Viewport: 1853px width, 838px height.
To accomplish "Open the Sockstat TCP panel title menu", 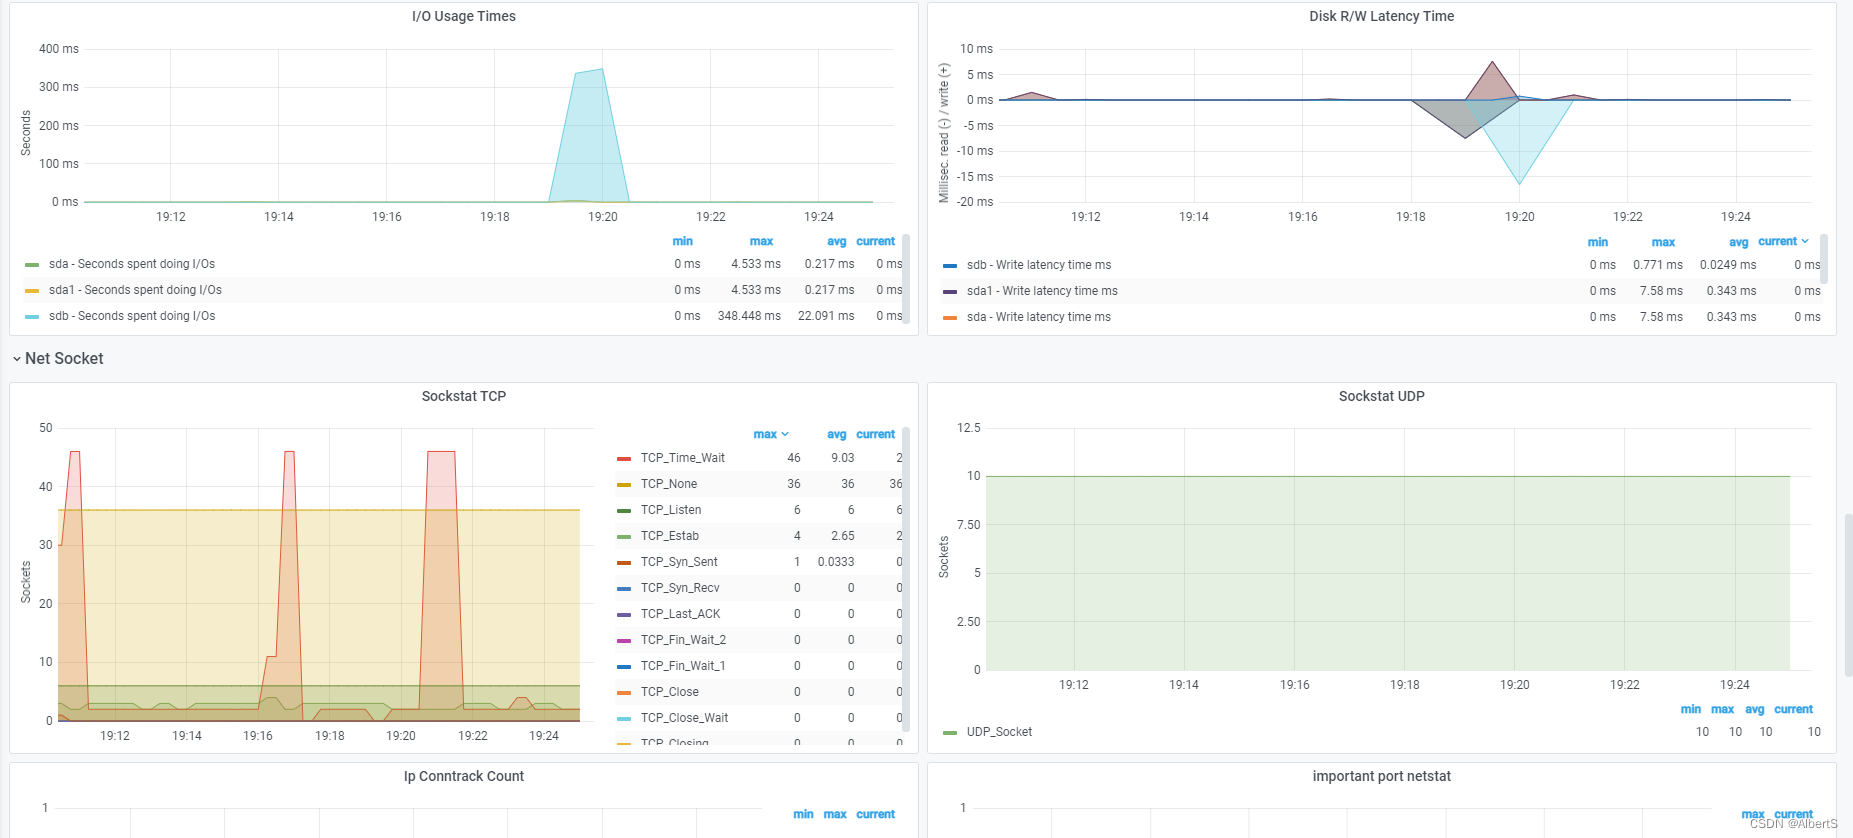I will [x=464, y=396].
